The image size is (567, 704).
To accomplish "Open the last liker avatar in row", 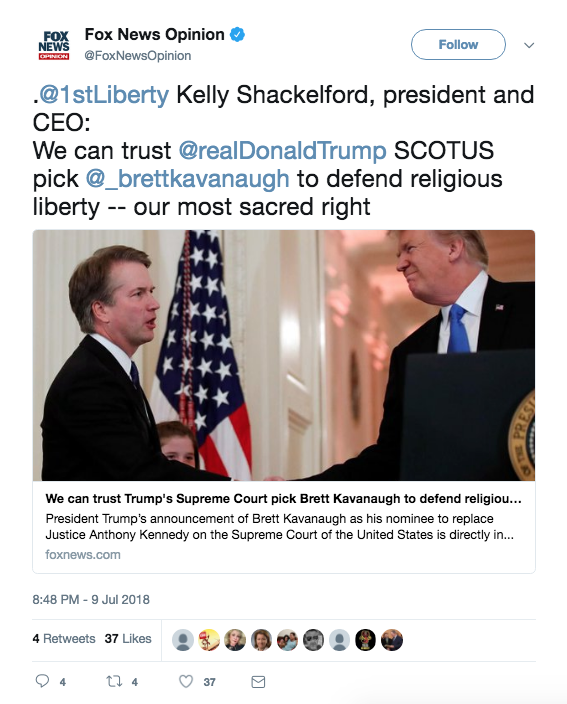I will click(392, 640).
